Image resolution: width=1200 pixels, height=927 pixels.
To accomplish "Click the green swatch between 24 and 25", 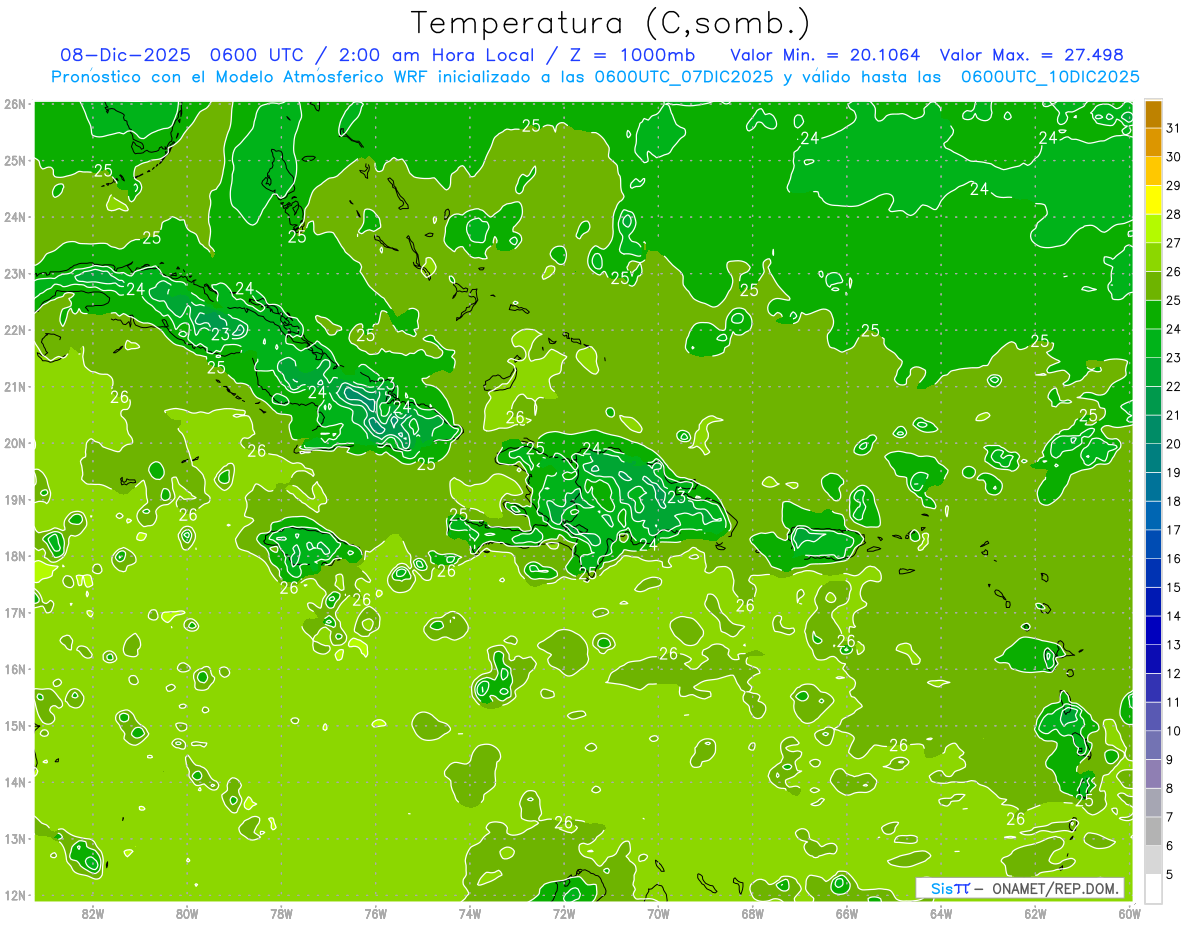I will point(1153,315).
